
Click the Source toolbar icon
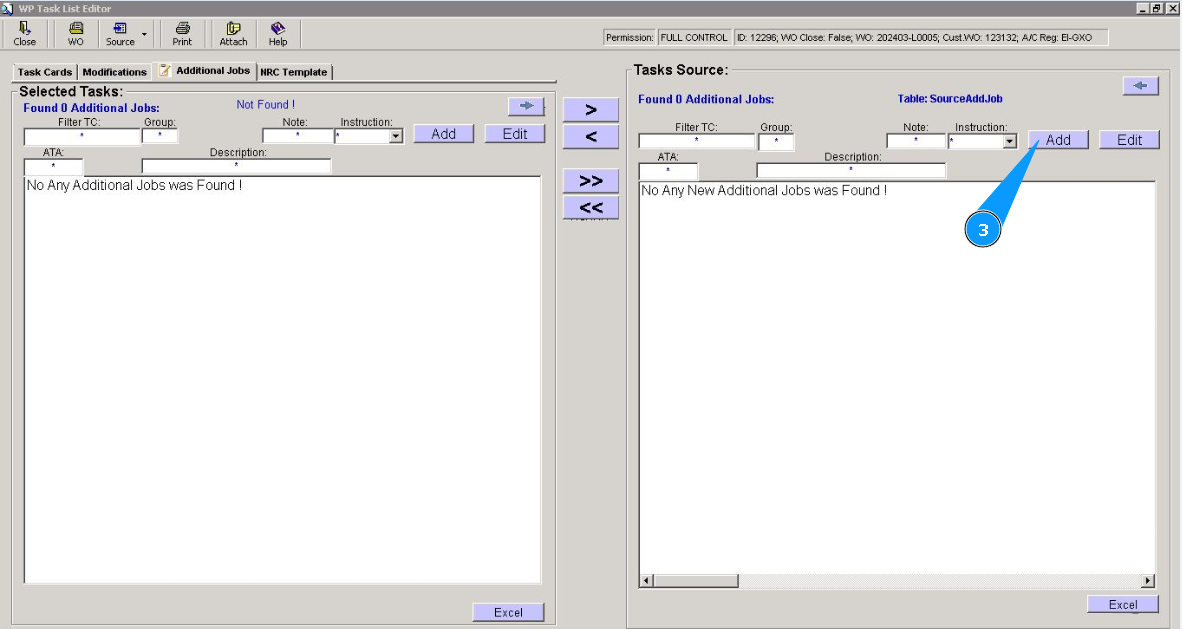click(x=120, y=34)
